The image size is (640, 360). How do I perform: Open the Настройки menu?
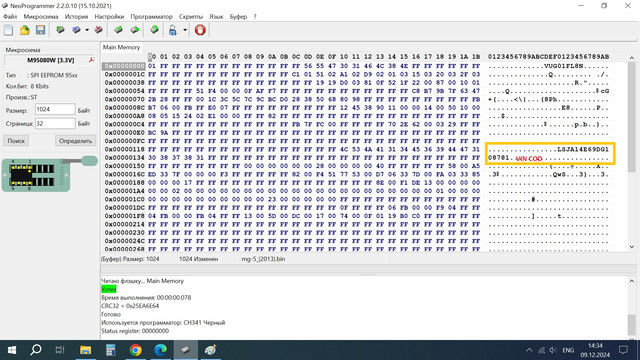pyautogui.click(x=109, y=17)
